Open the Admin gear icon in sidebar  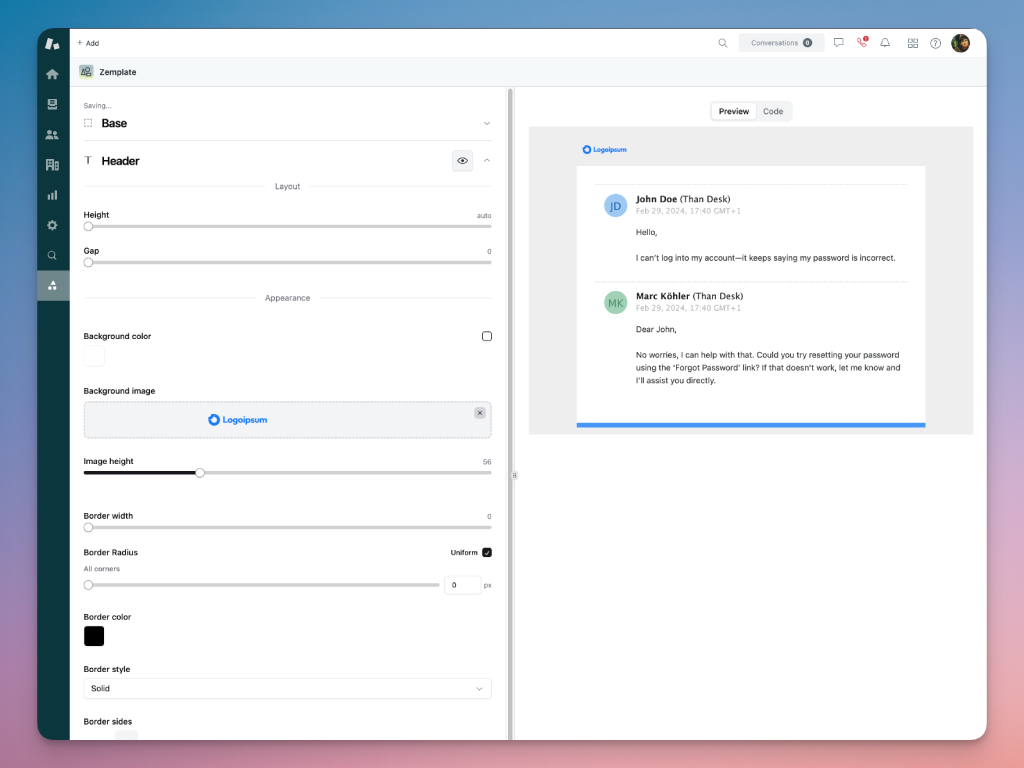pos(52,225)
